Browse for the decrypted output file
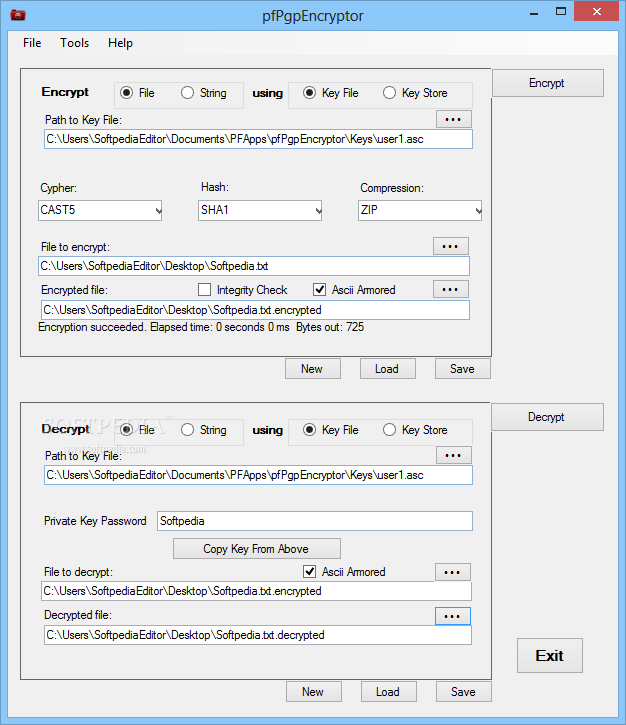This screenshot has width=626, height=725. [x=452, y=615]
